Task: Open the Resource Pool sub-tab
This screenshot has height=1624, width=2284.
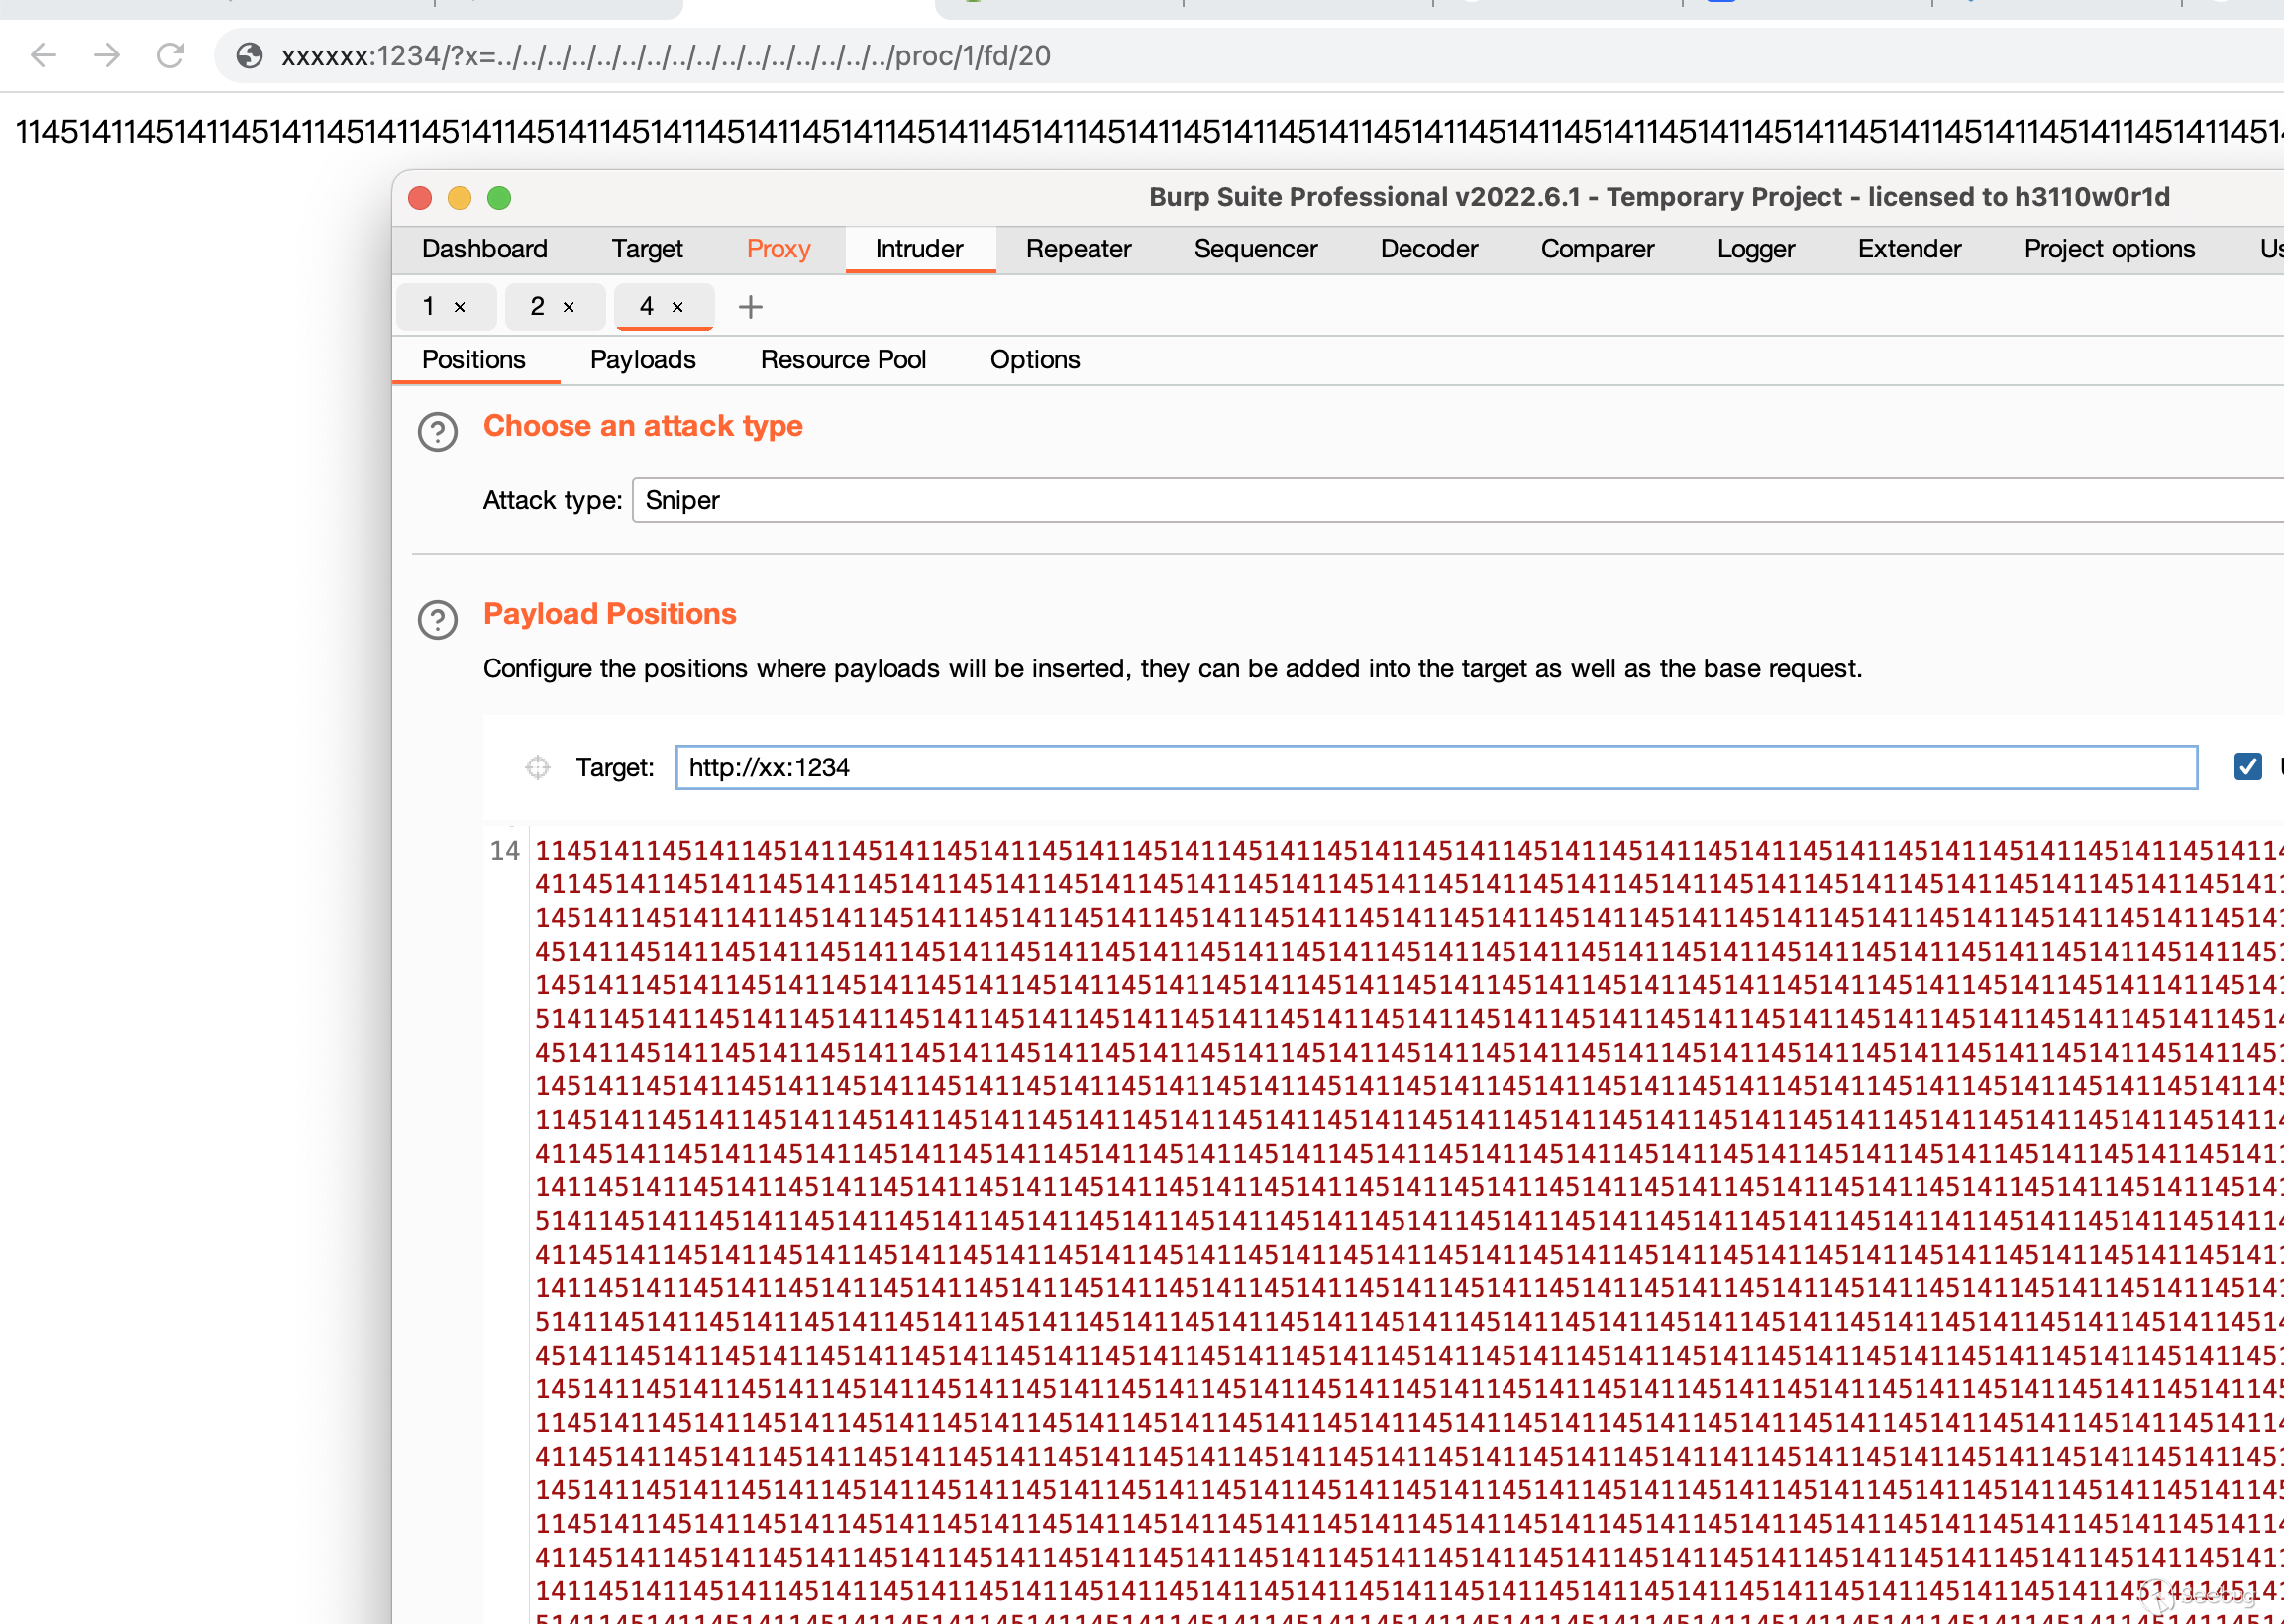Action: [843, 360]
